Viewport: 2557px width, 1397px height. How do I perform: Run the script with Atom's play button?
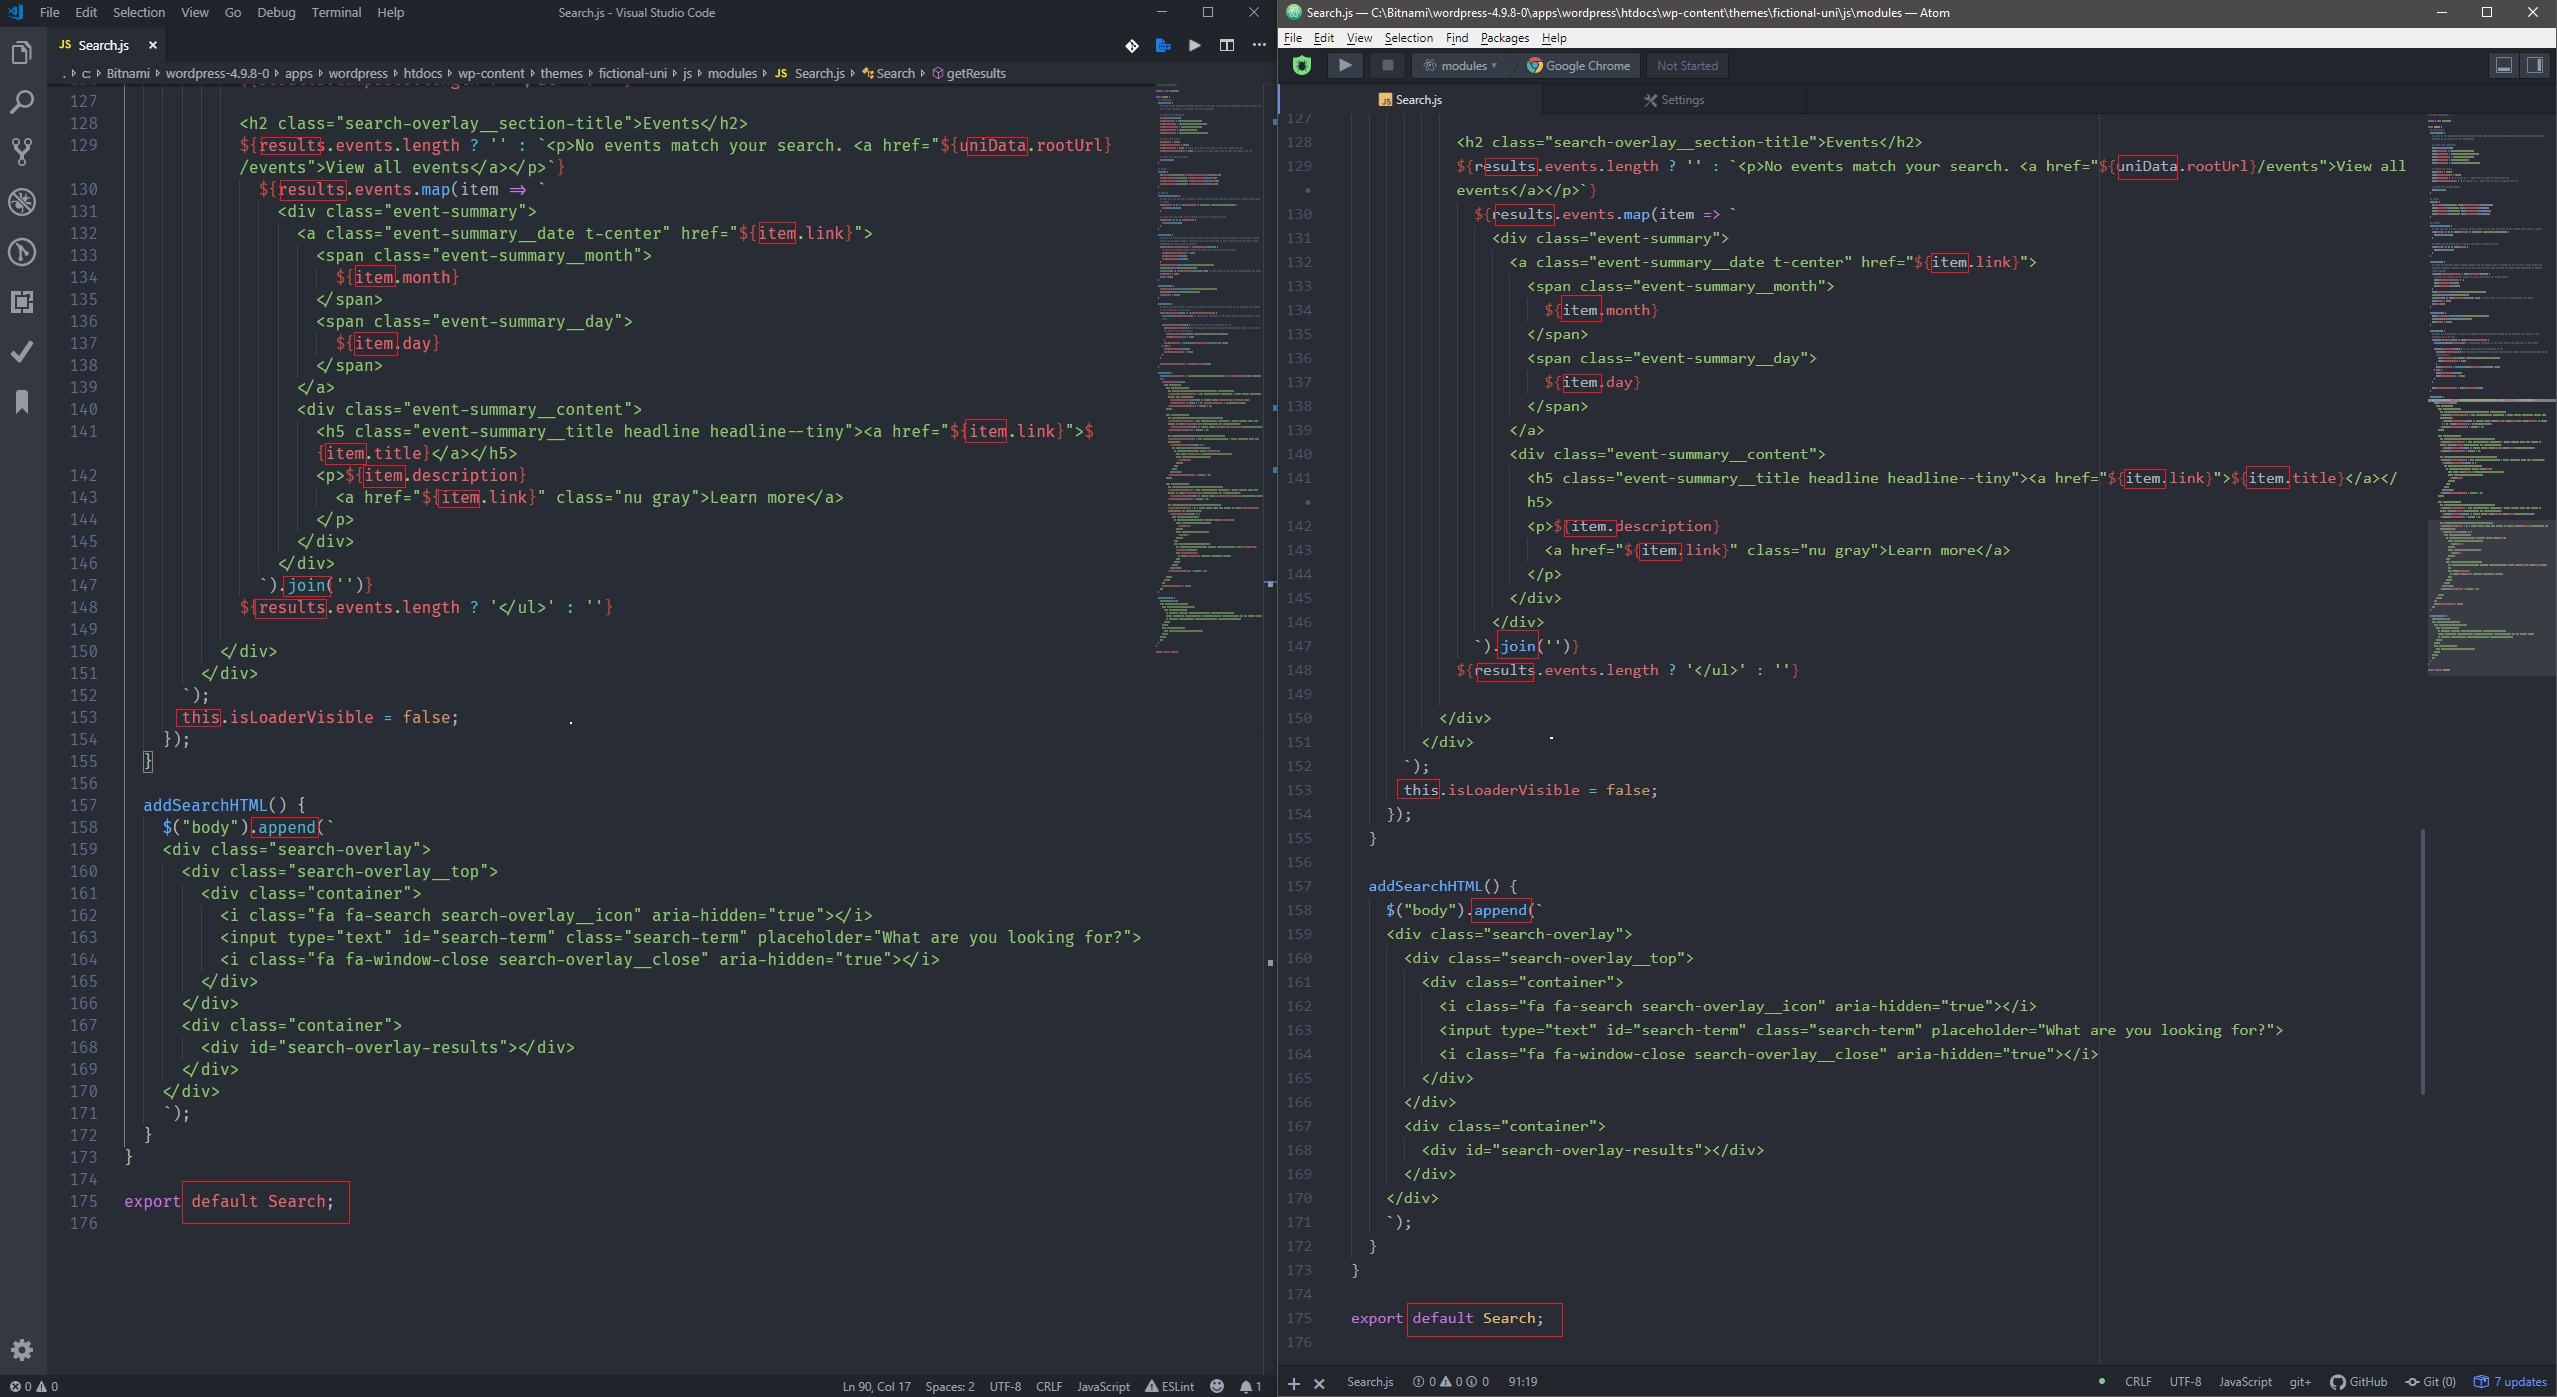[1343, 65]
